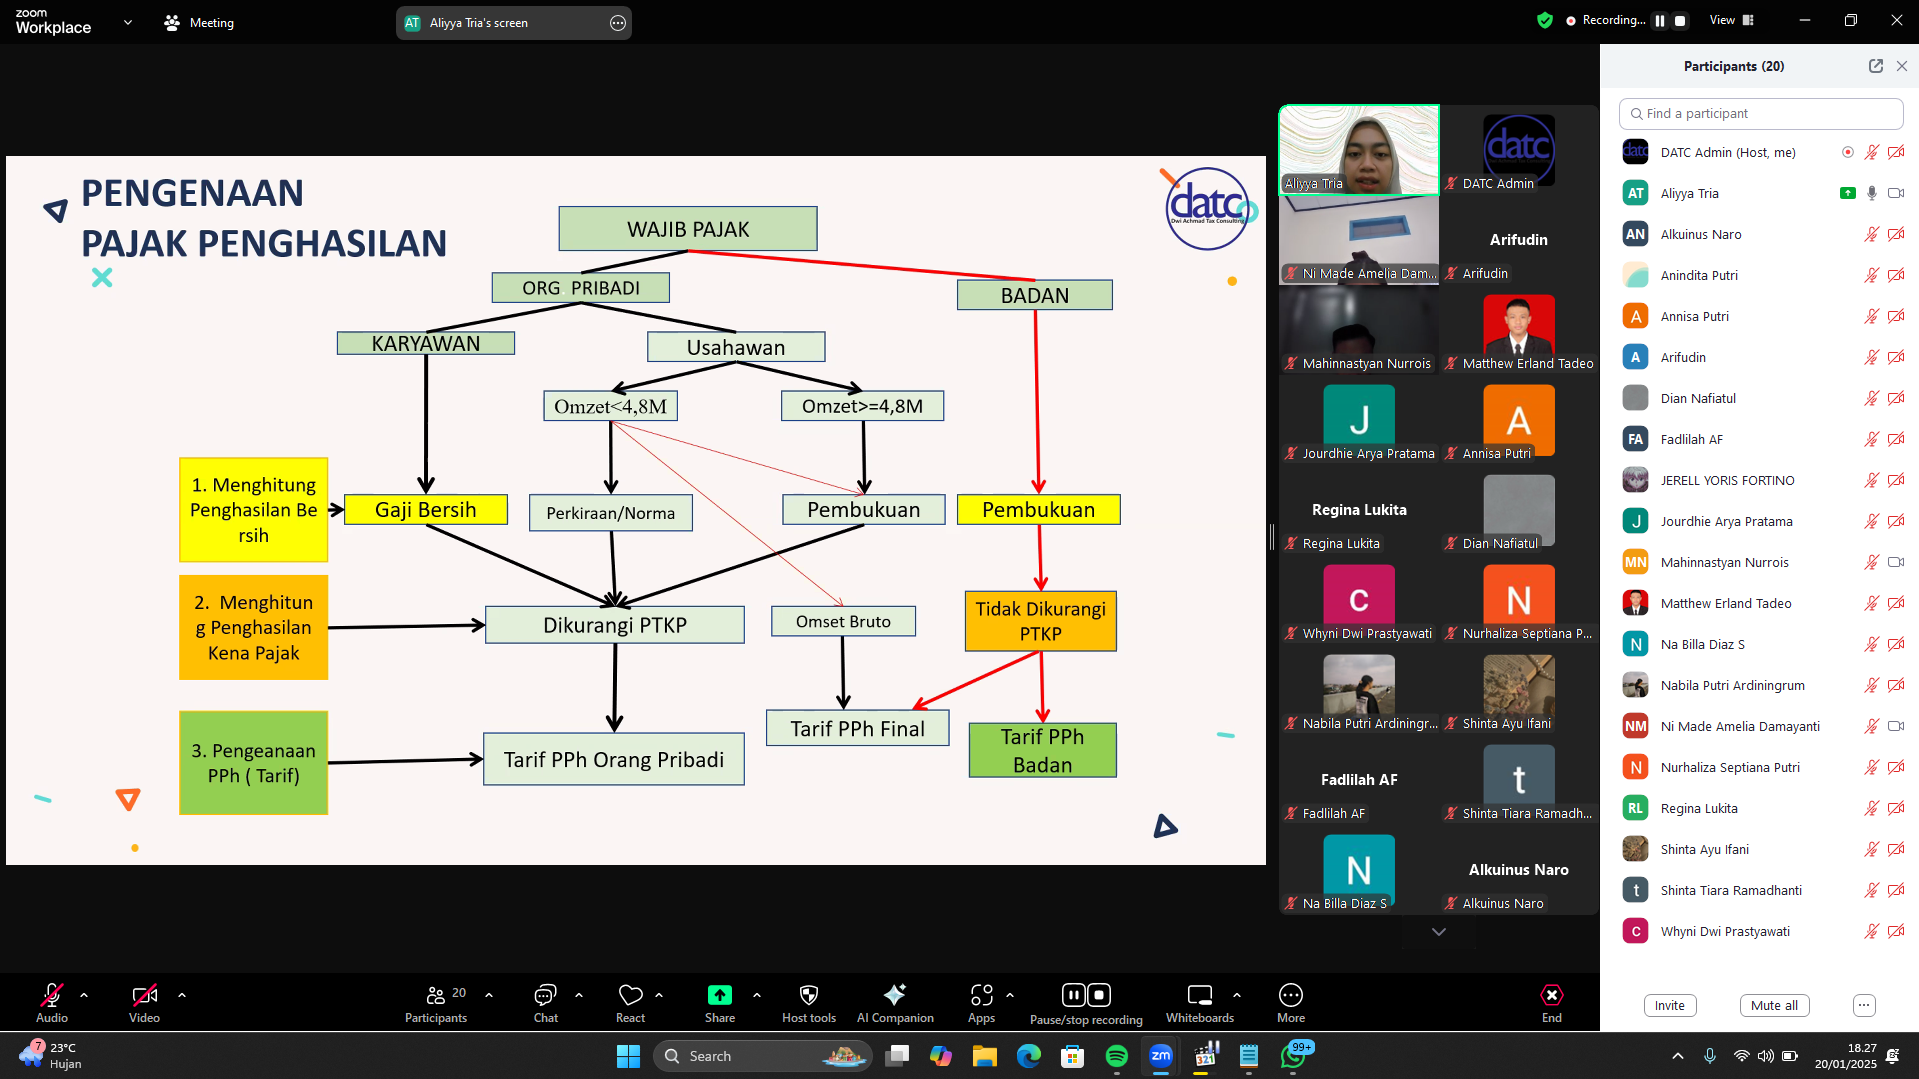Open the Chat panel
The height and width of the screenshot is (1079, 1919).
pyautogui.click(x=545, y=1003)
